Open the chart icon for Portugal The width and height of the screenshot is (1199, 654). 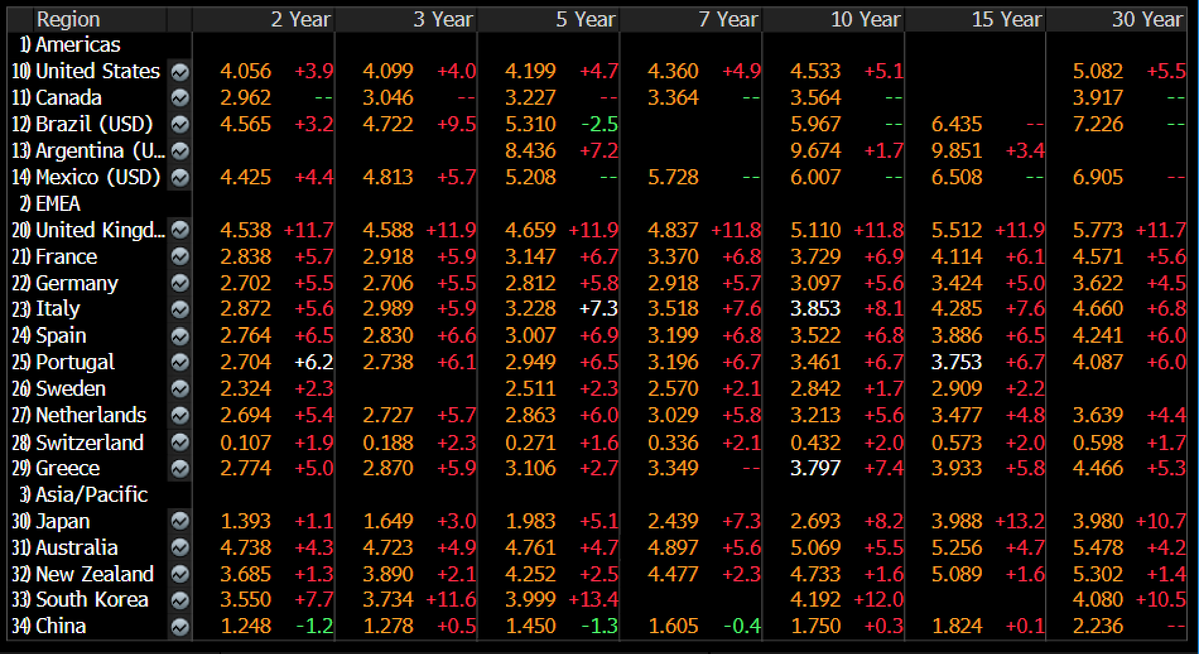tap(180, 363)
